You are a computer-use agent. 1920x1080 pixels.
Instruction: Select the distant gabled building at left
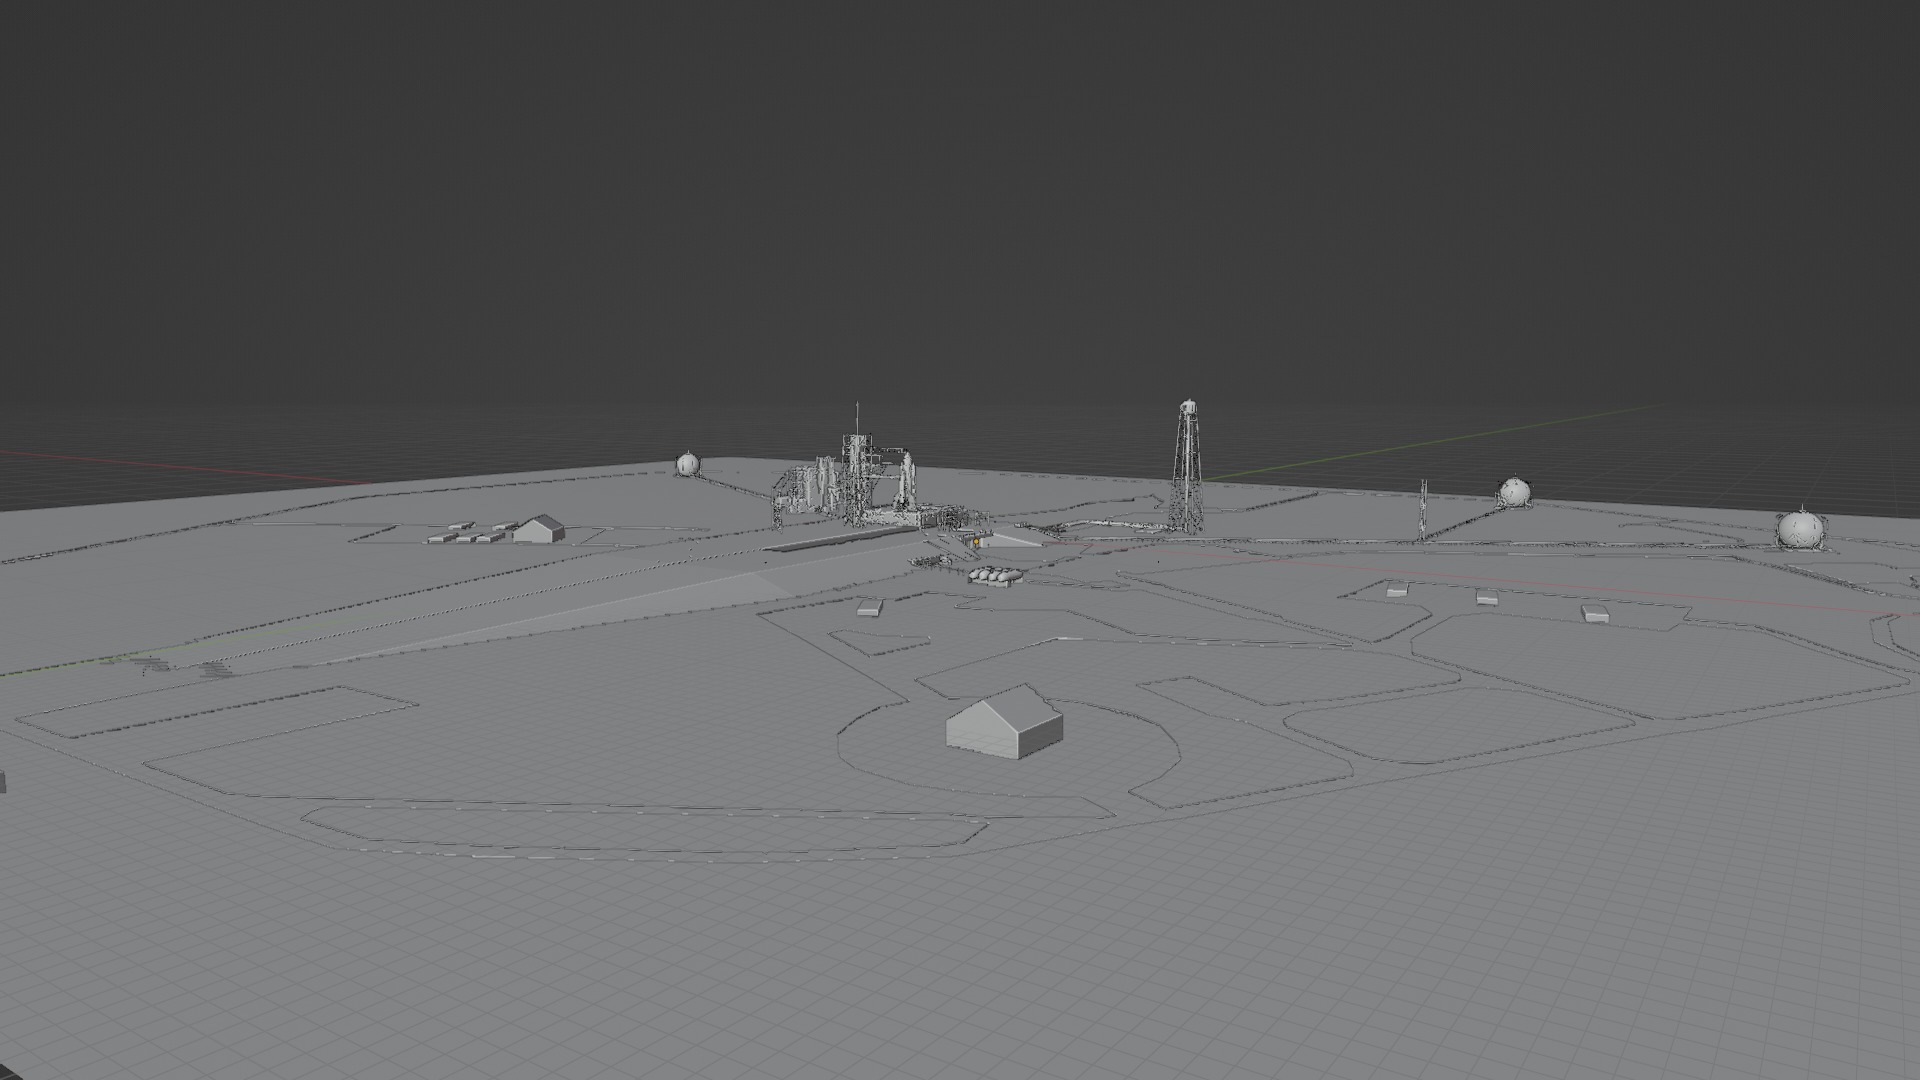(x=539, y=529)
